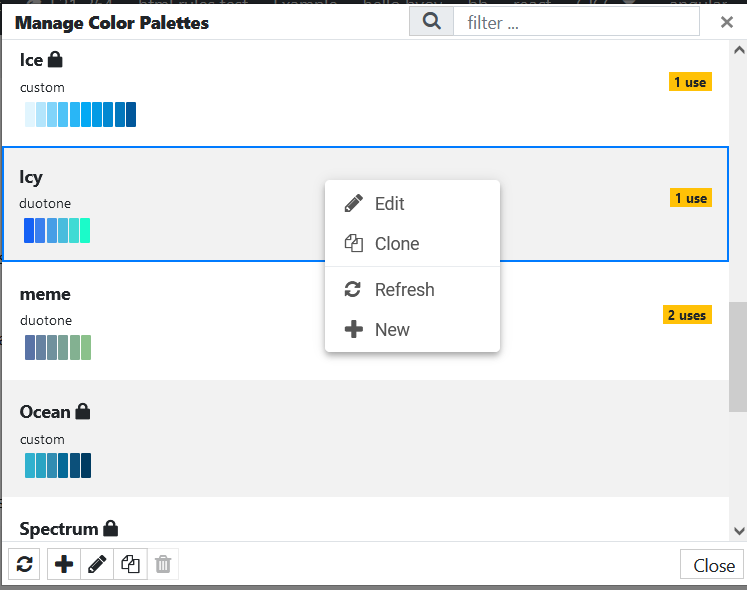747x590 pixels.
Task: Click the lock icon next to Ice
Action: [55, 60]
